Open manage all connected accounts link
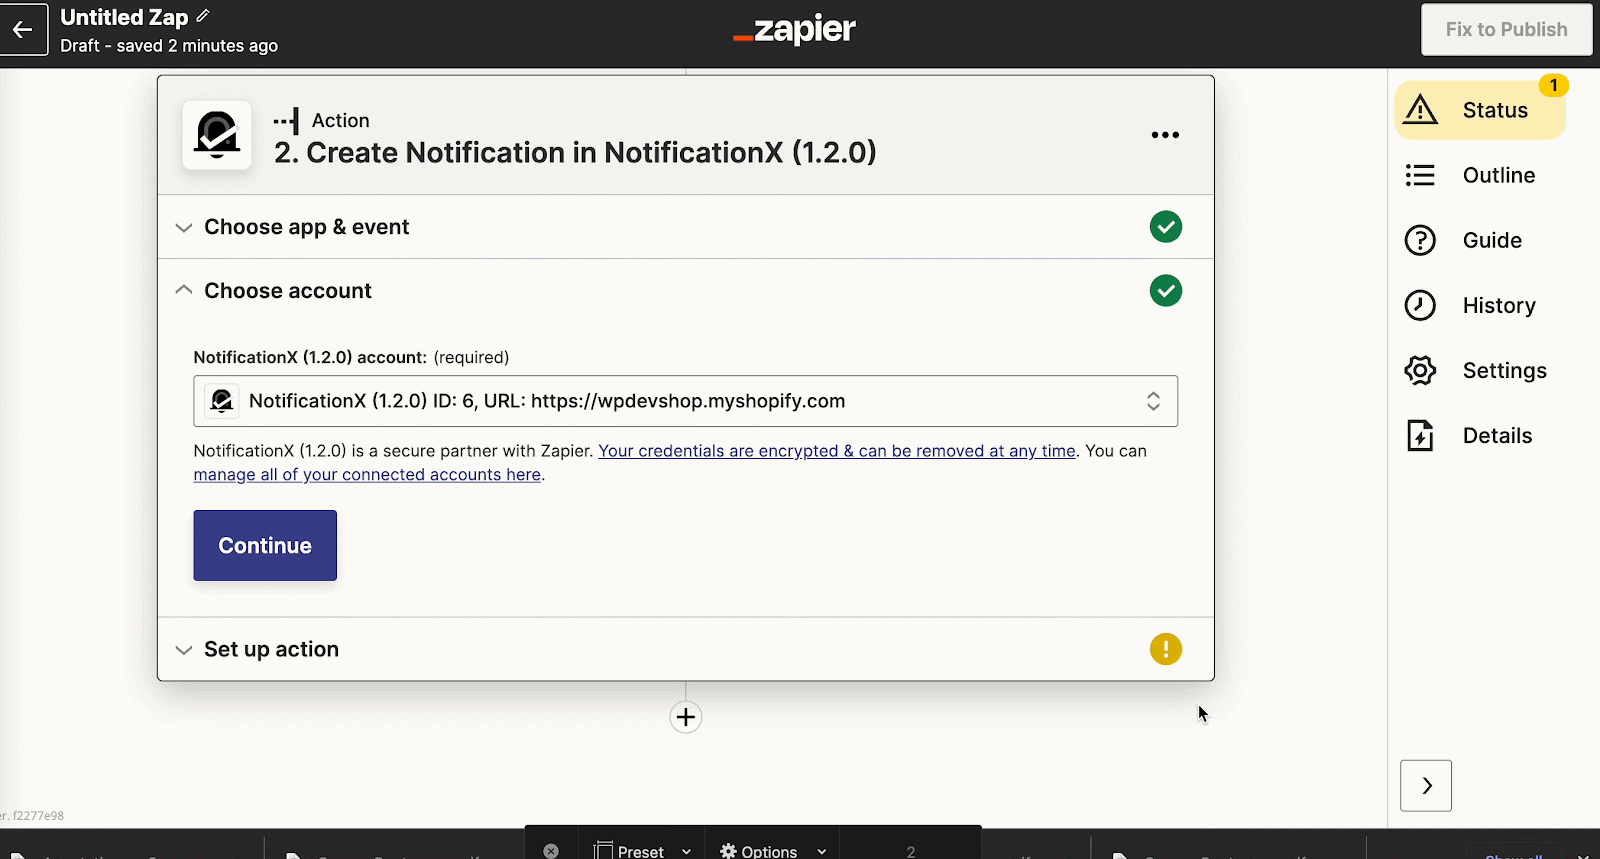This screenshot has width=1600, height=859. tap(367, 475)
